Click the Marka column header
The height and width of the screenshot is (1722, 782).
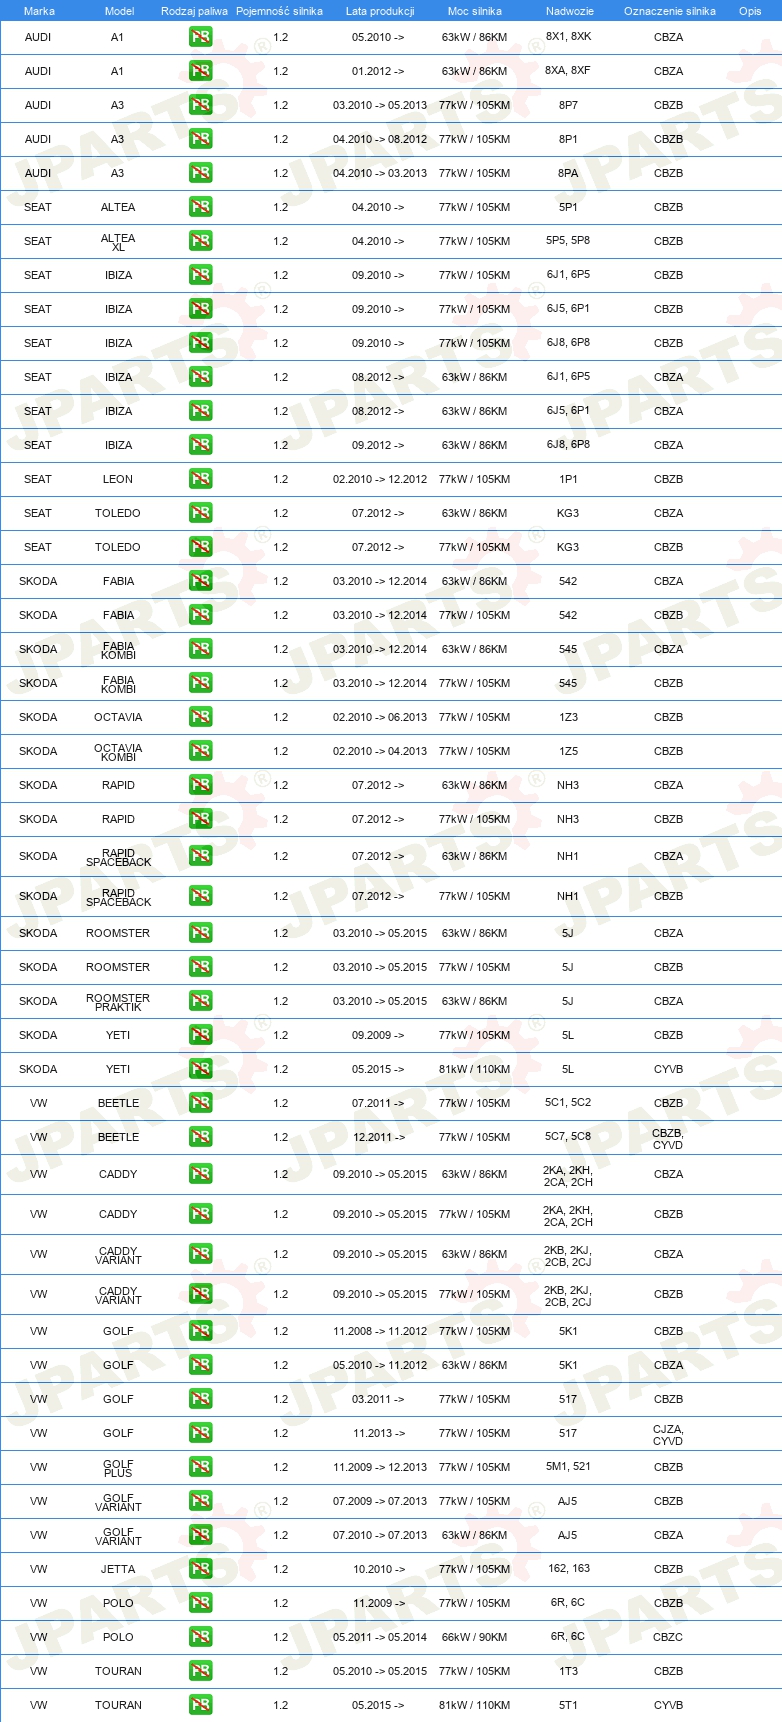39,11
